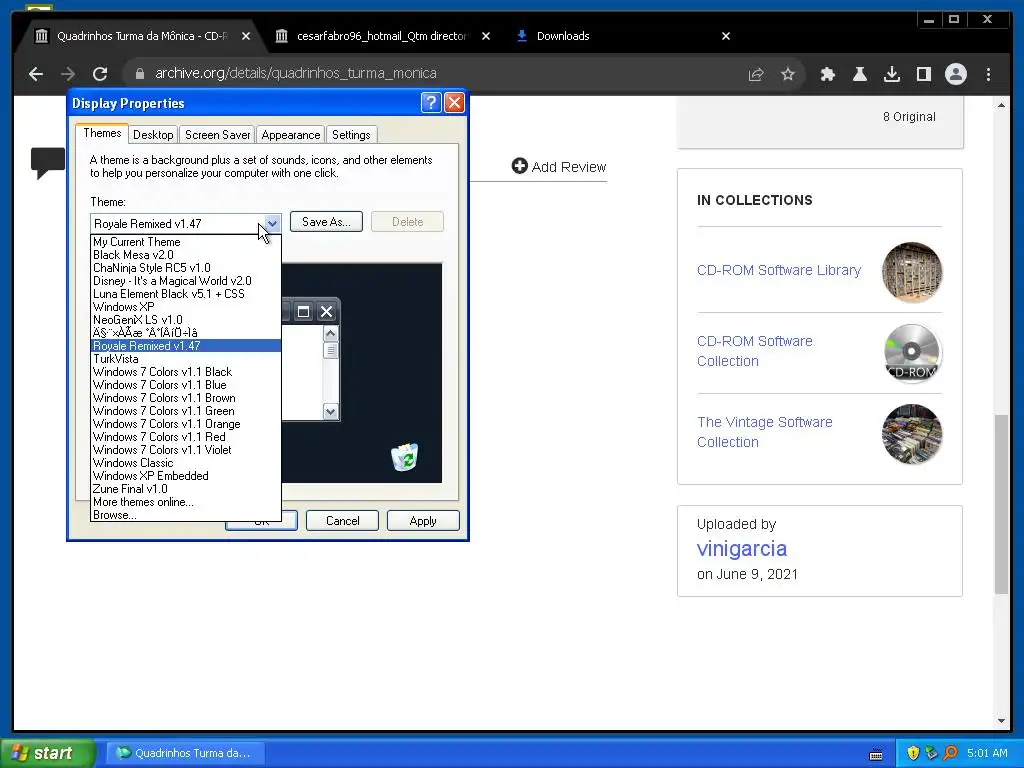Select Windows XP Embedded theme
1024x768 pixels.
coord(185,476)
